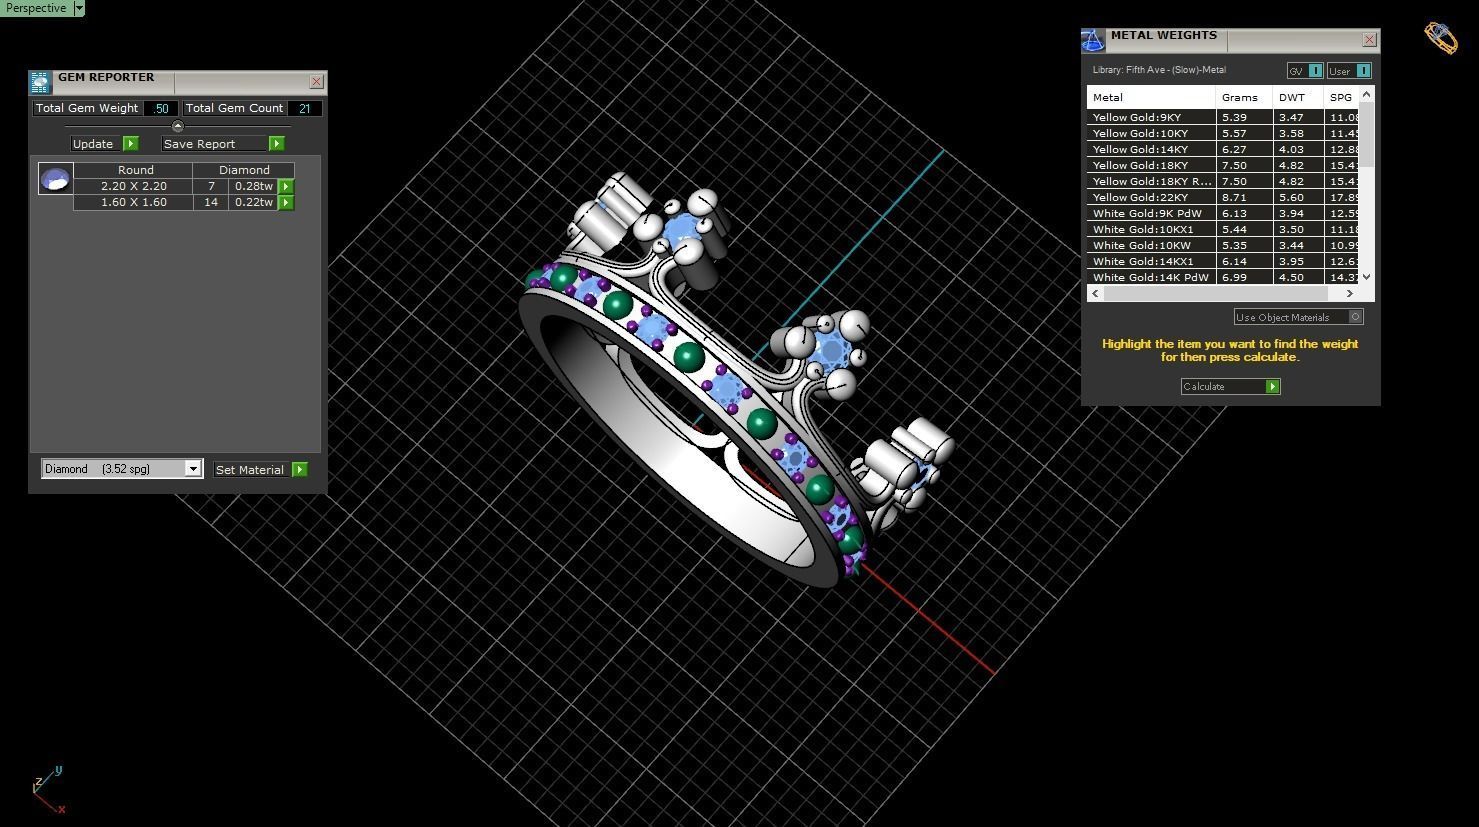This screenshot has width=1479, height=827.
Task: Click the Grams column header
Action: 1244,98
